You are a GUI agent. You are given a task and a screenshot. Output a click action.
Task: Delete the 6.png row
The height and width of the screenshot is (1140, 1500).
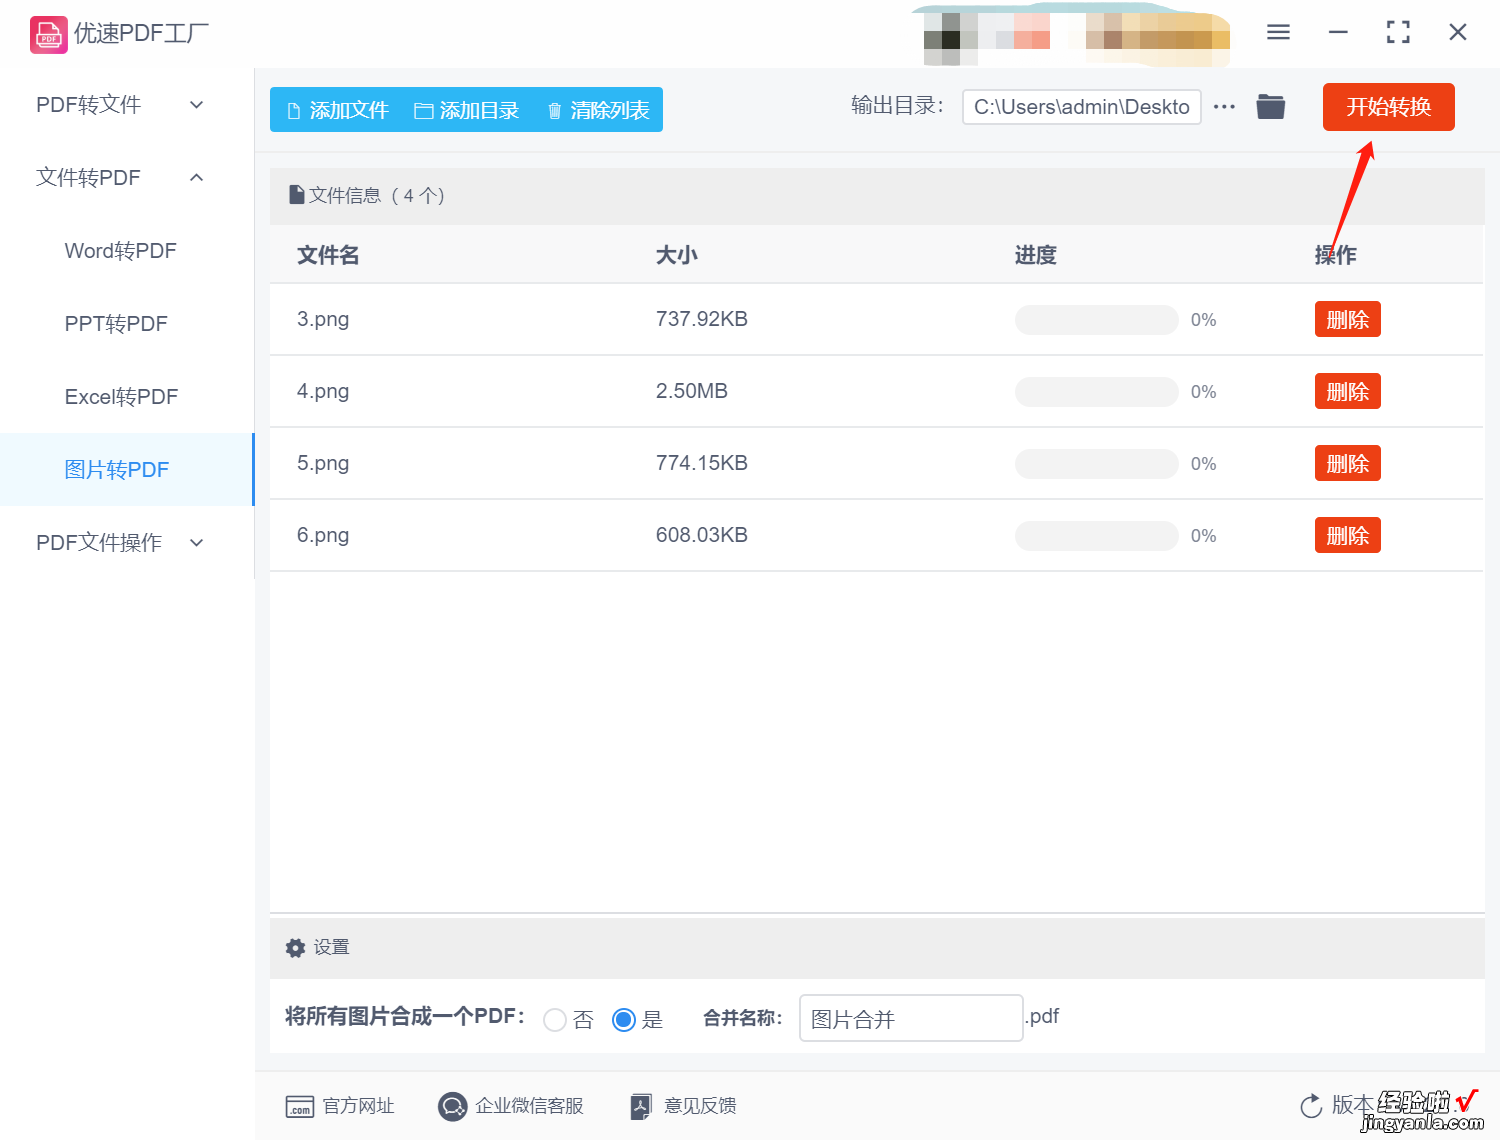(1347, 536)
